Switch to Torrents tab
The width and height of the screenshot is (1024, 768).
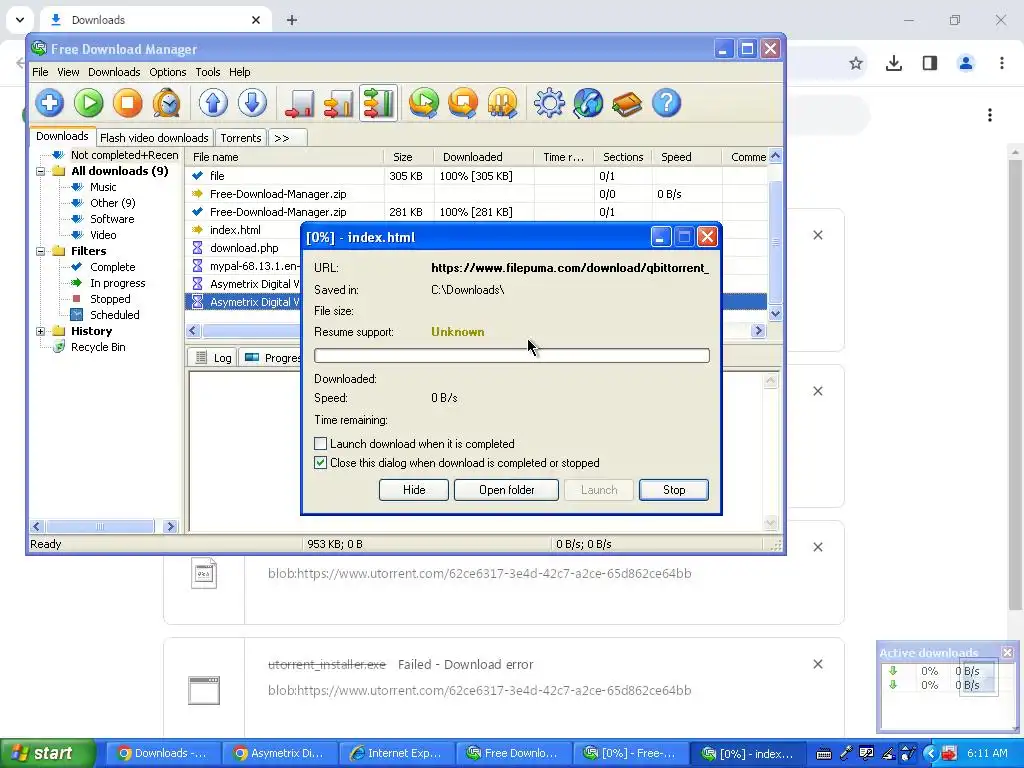pos(240,138)
